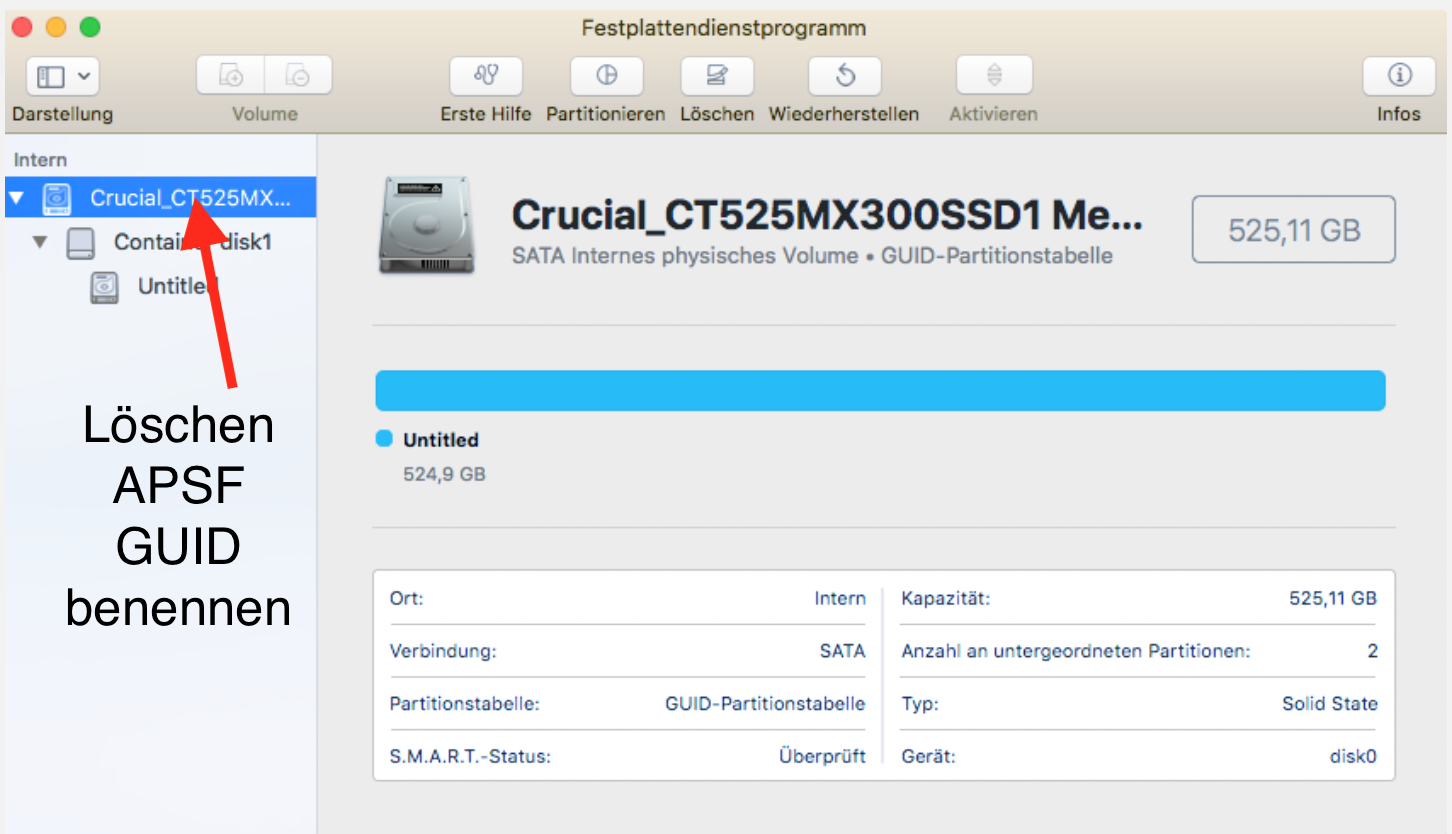Image resolution: width=1452 pixels, height=834 pixels.
Task: Click the 525,11 GB capacity box
Action: pyautogui.click(x=1293, y=230)
